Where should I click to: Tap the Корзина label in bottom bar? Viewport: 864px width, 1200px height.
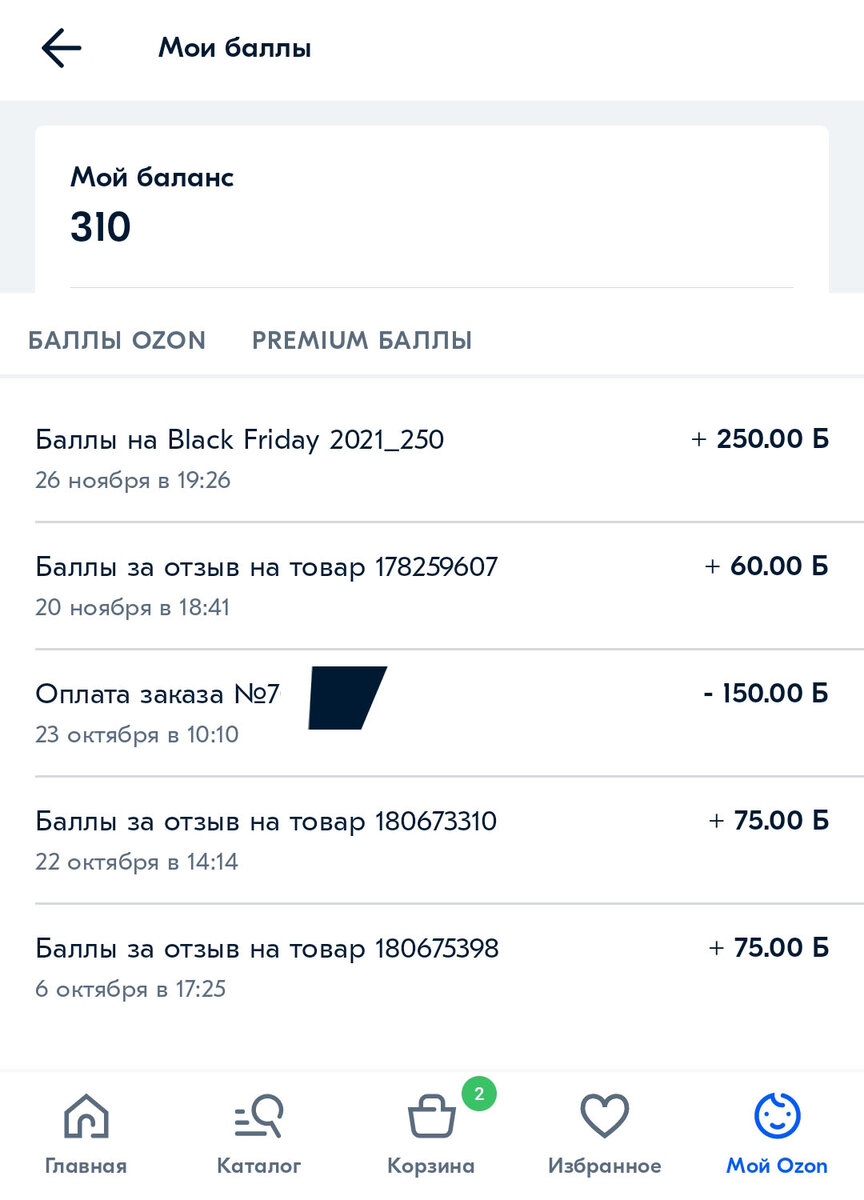[x=431, y=1166]
